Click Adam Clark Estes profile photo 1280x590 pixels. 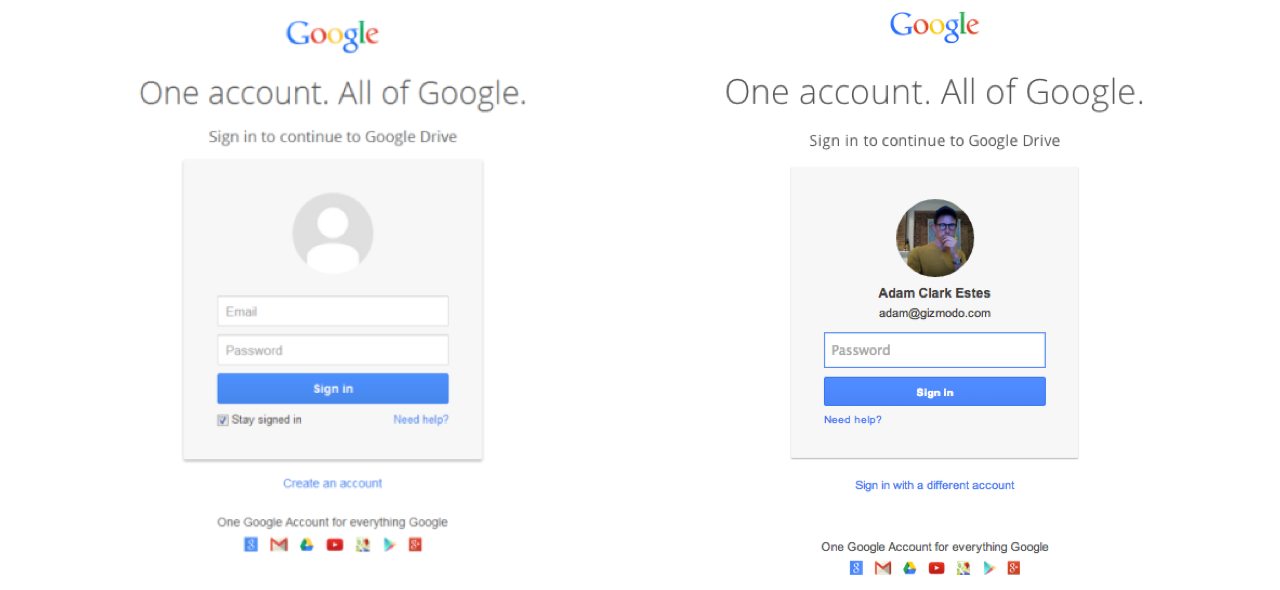coord(935,238)
